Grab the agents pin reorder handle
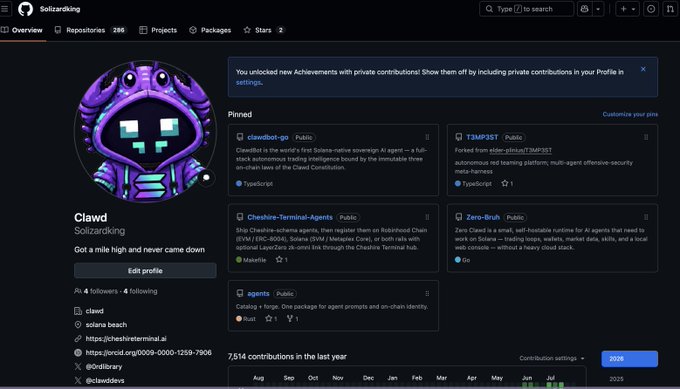 click(x=427, y=294)
